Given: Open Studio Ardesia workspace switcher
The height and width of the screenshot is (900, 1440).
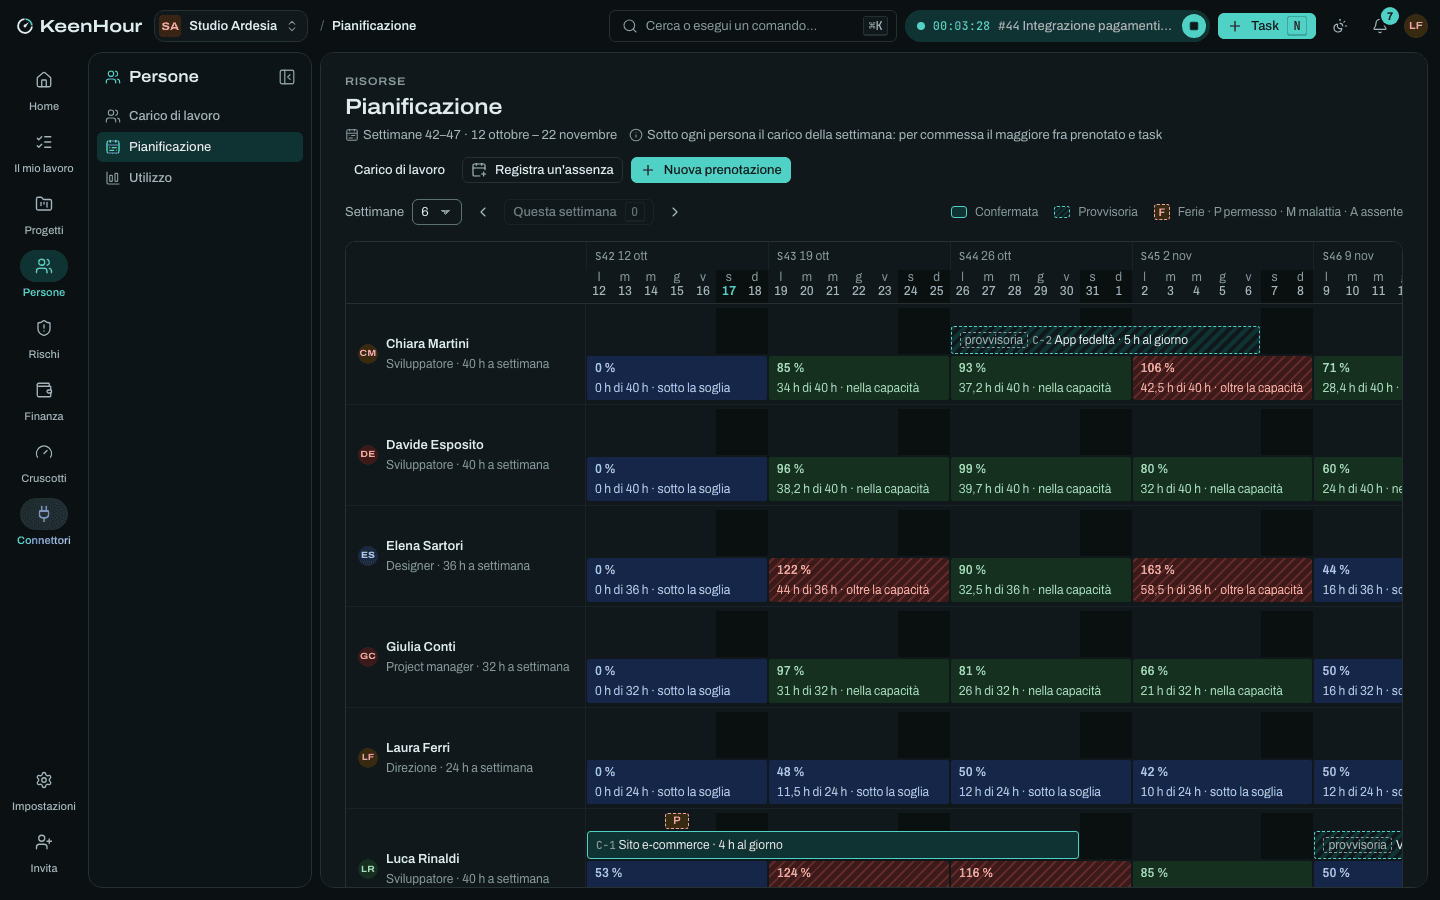Looking at the screenshot, I should tap(231, 26).
